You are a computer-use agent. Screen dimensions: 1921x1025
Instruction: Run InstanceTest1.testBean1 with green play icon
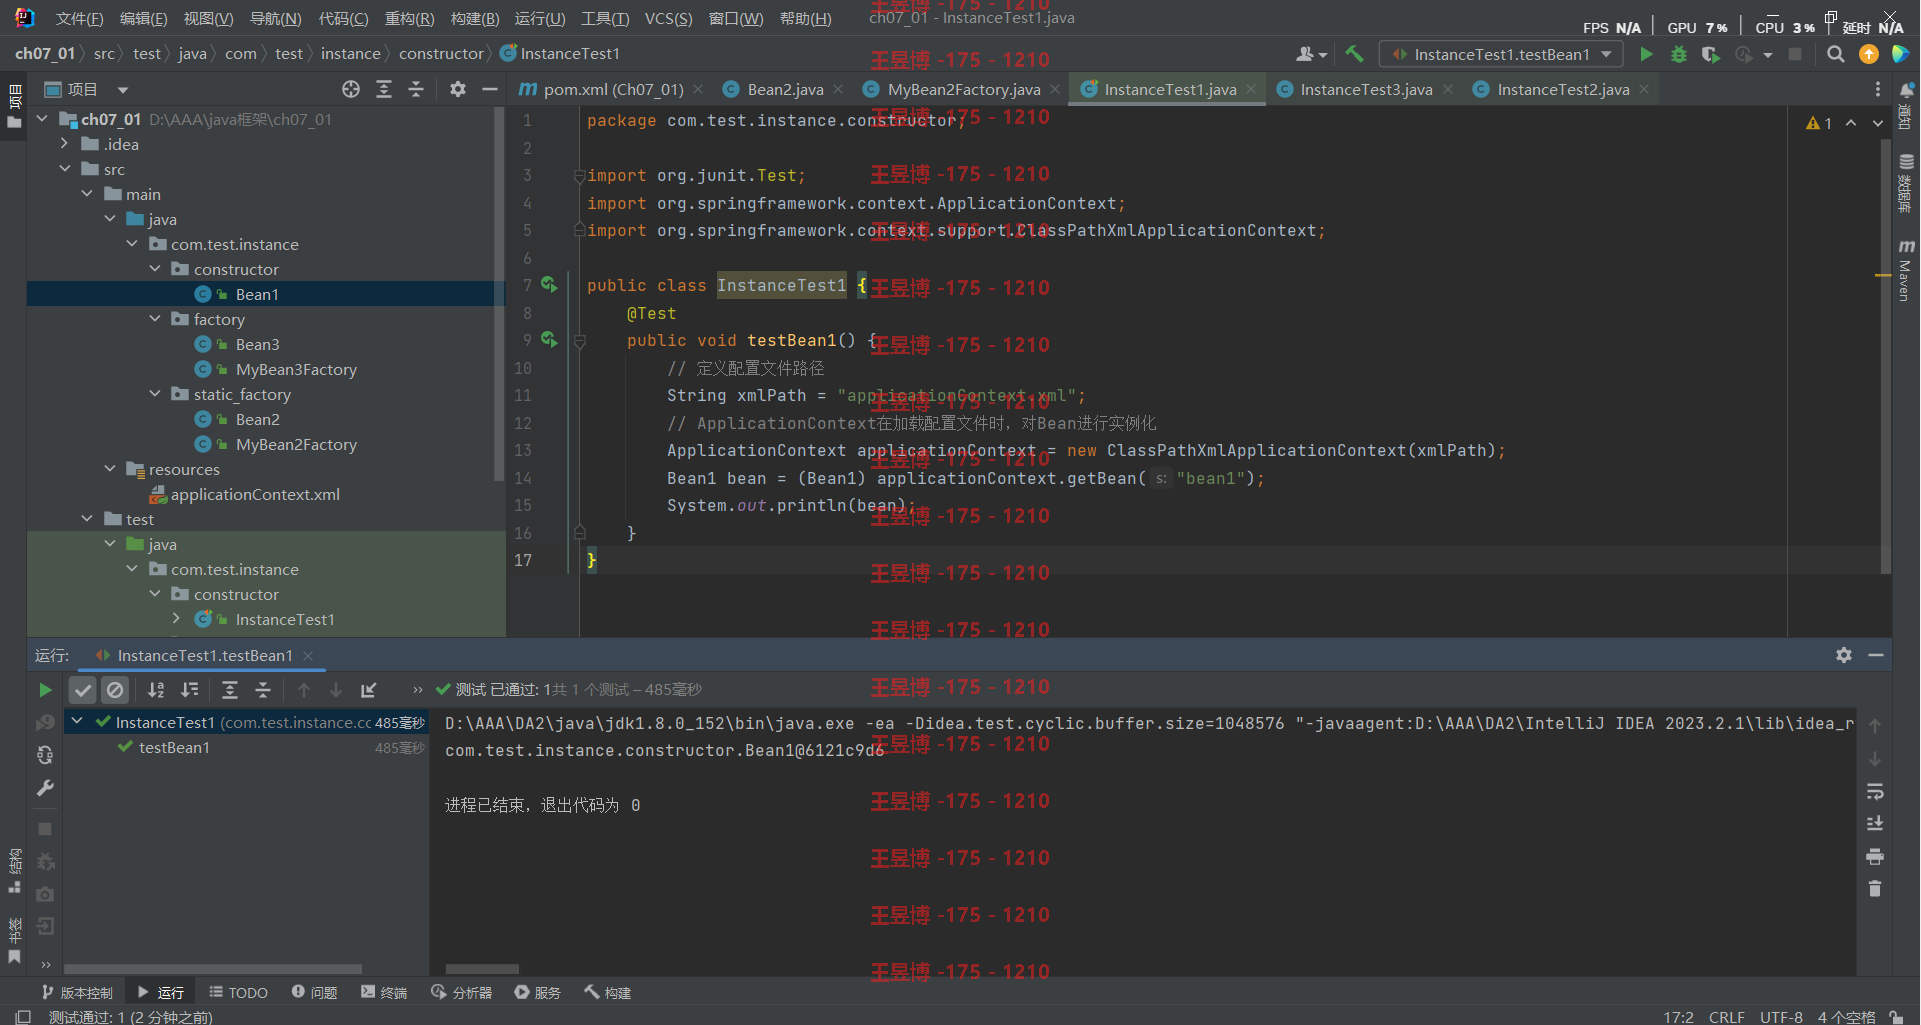pyautogui.click(x=1646, y=54)
